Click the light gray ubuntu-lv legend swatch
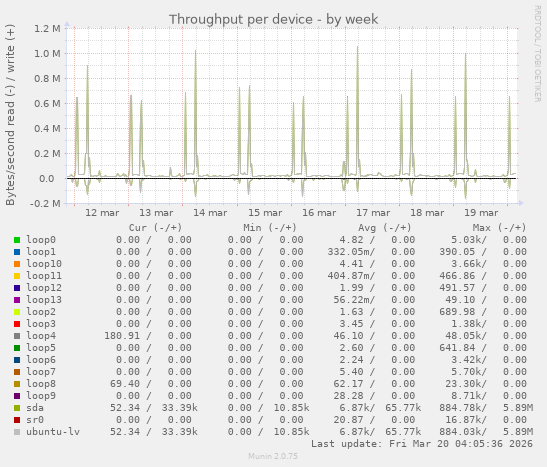This screenshot has width=547, height=467. [x=17, y=432]
